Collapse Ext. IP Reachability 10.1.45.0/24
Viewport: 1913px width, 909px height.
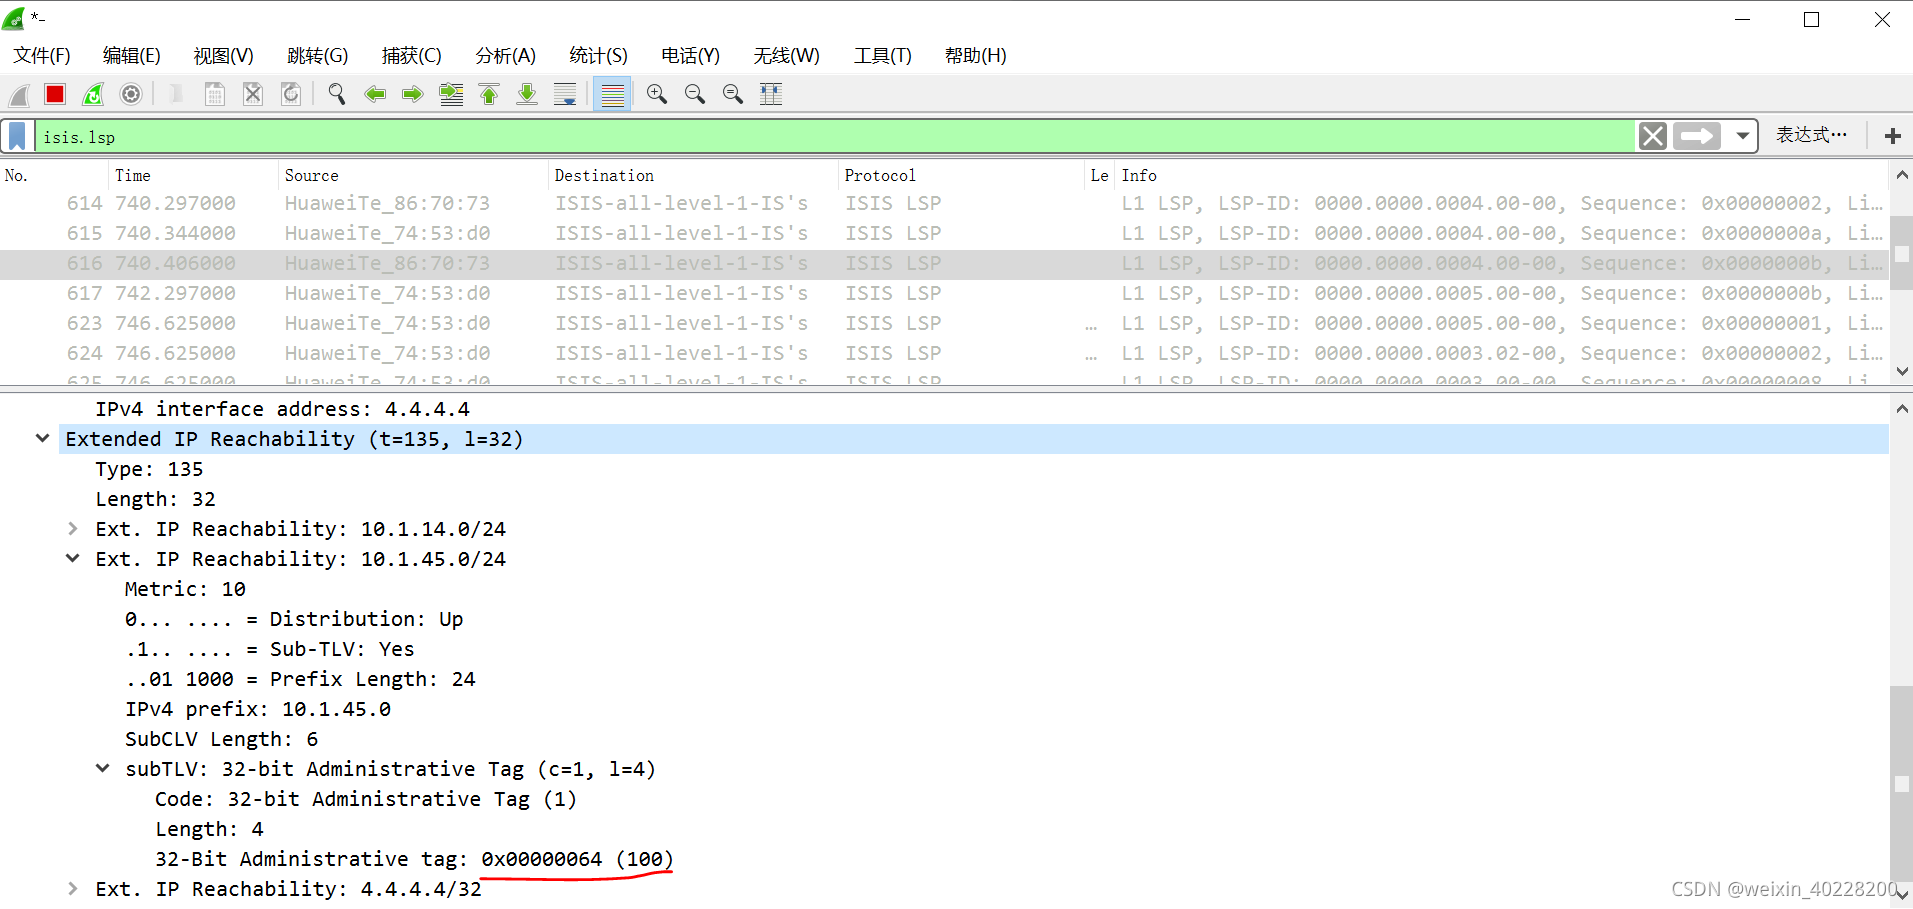(72, 558)
